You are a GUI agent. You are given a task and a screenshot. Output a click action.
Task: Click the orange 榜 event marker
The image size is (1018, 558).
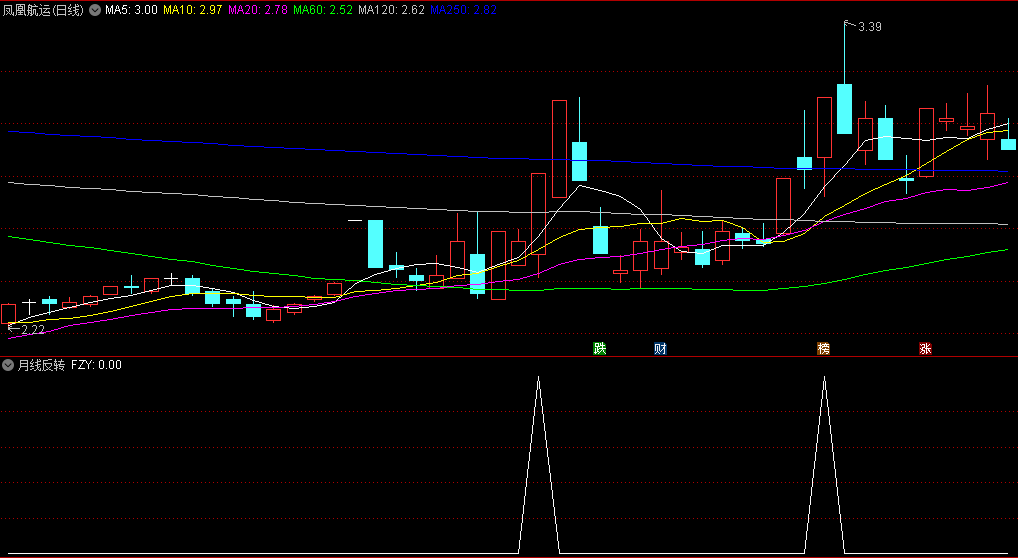[x=823, y=348]
